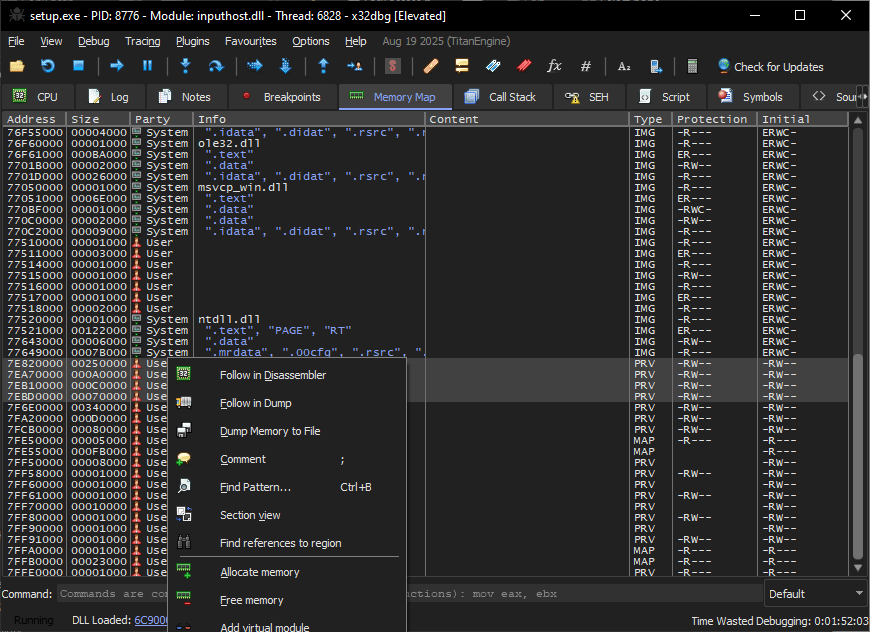Image resolution: width=870 pixels, height=632 pixels.
Task: Select Dump Memory to File
Action: point(270,431)
